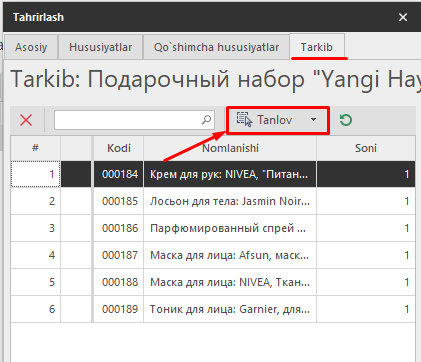Screen dimensions: 421x362
Task: Sort by the Nomlanishi column header
Action: tap(230, 148)
